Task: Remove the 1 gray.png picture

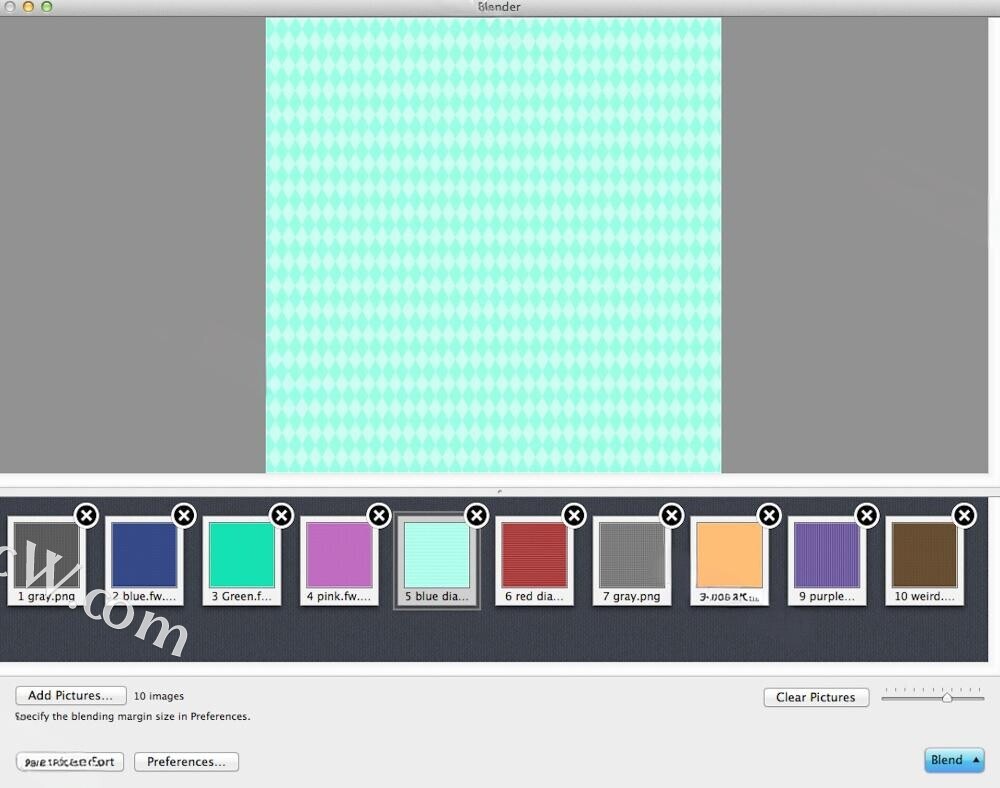Action: [x=87, y=515]
